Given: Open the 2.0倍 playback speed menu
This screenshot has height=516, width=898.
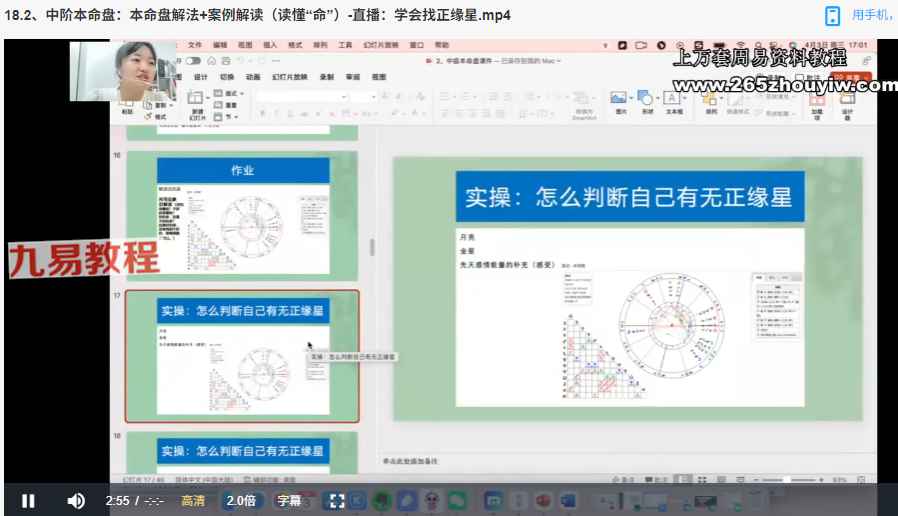Looking at the screenshot, I should click(241, 500).
